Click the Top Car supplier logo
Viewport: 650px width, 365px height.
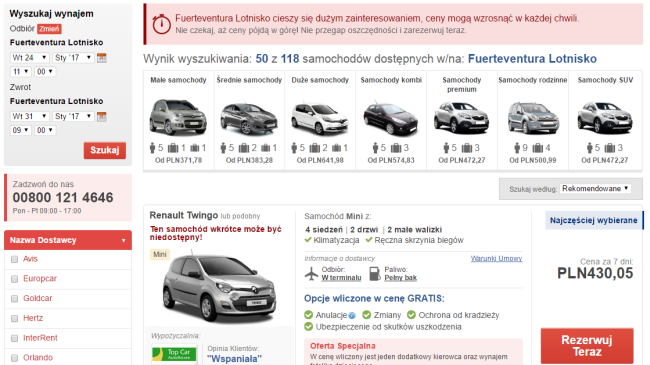click(x=174, y=354)
